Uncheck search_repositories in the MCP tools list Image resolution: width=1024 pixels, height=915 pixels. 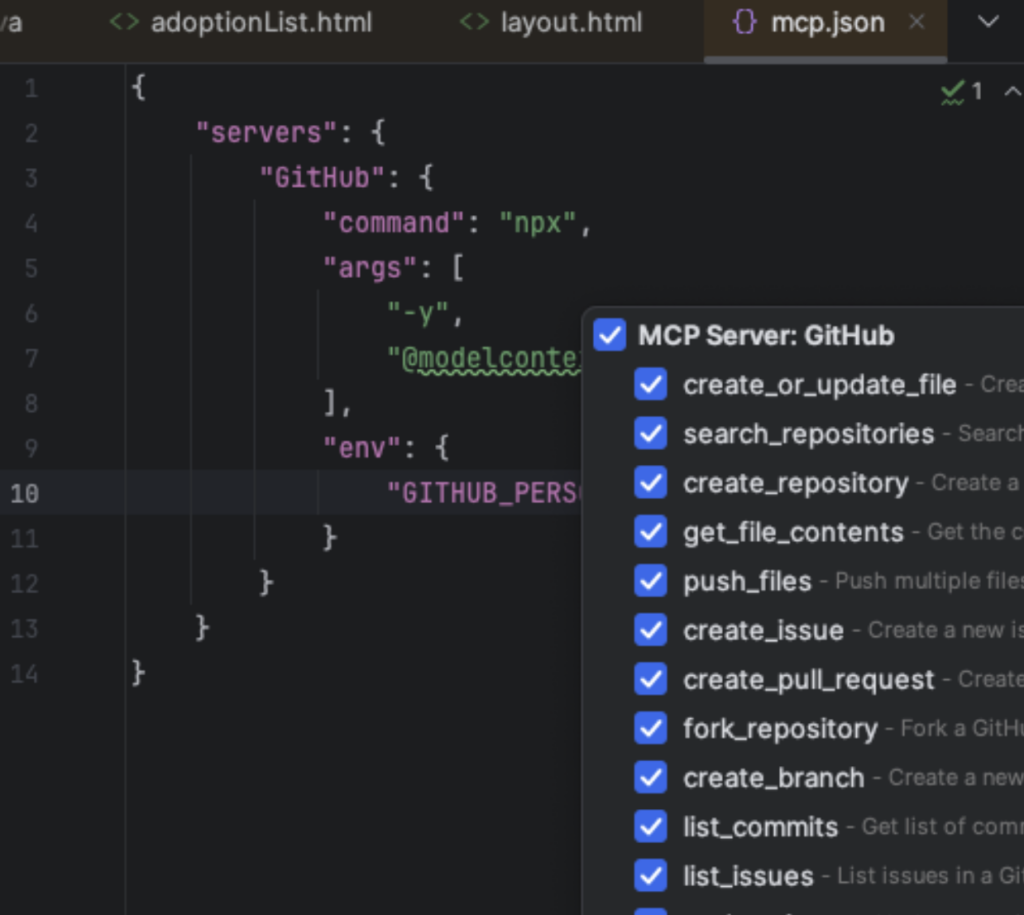pyautogui.click(x=651, y=433)
